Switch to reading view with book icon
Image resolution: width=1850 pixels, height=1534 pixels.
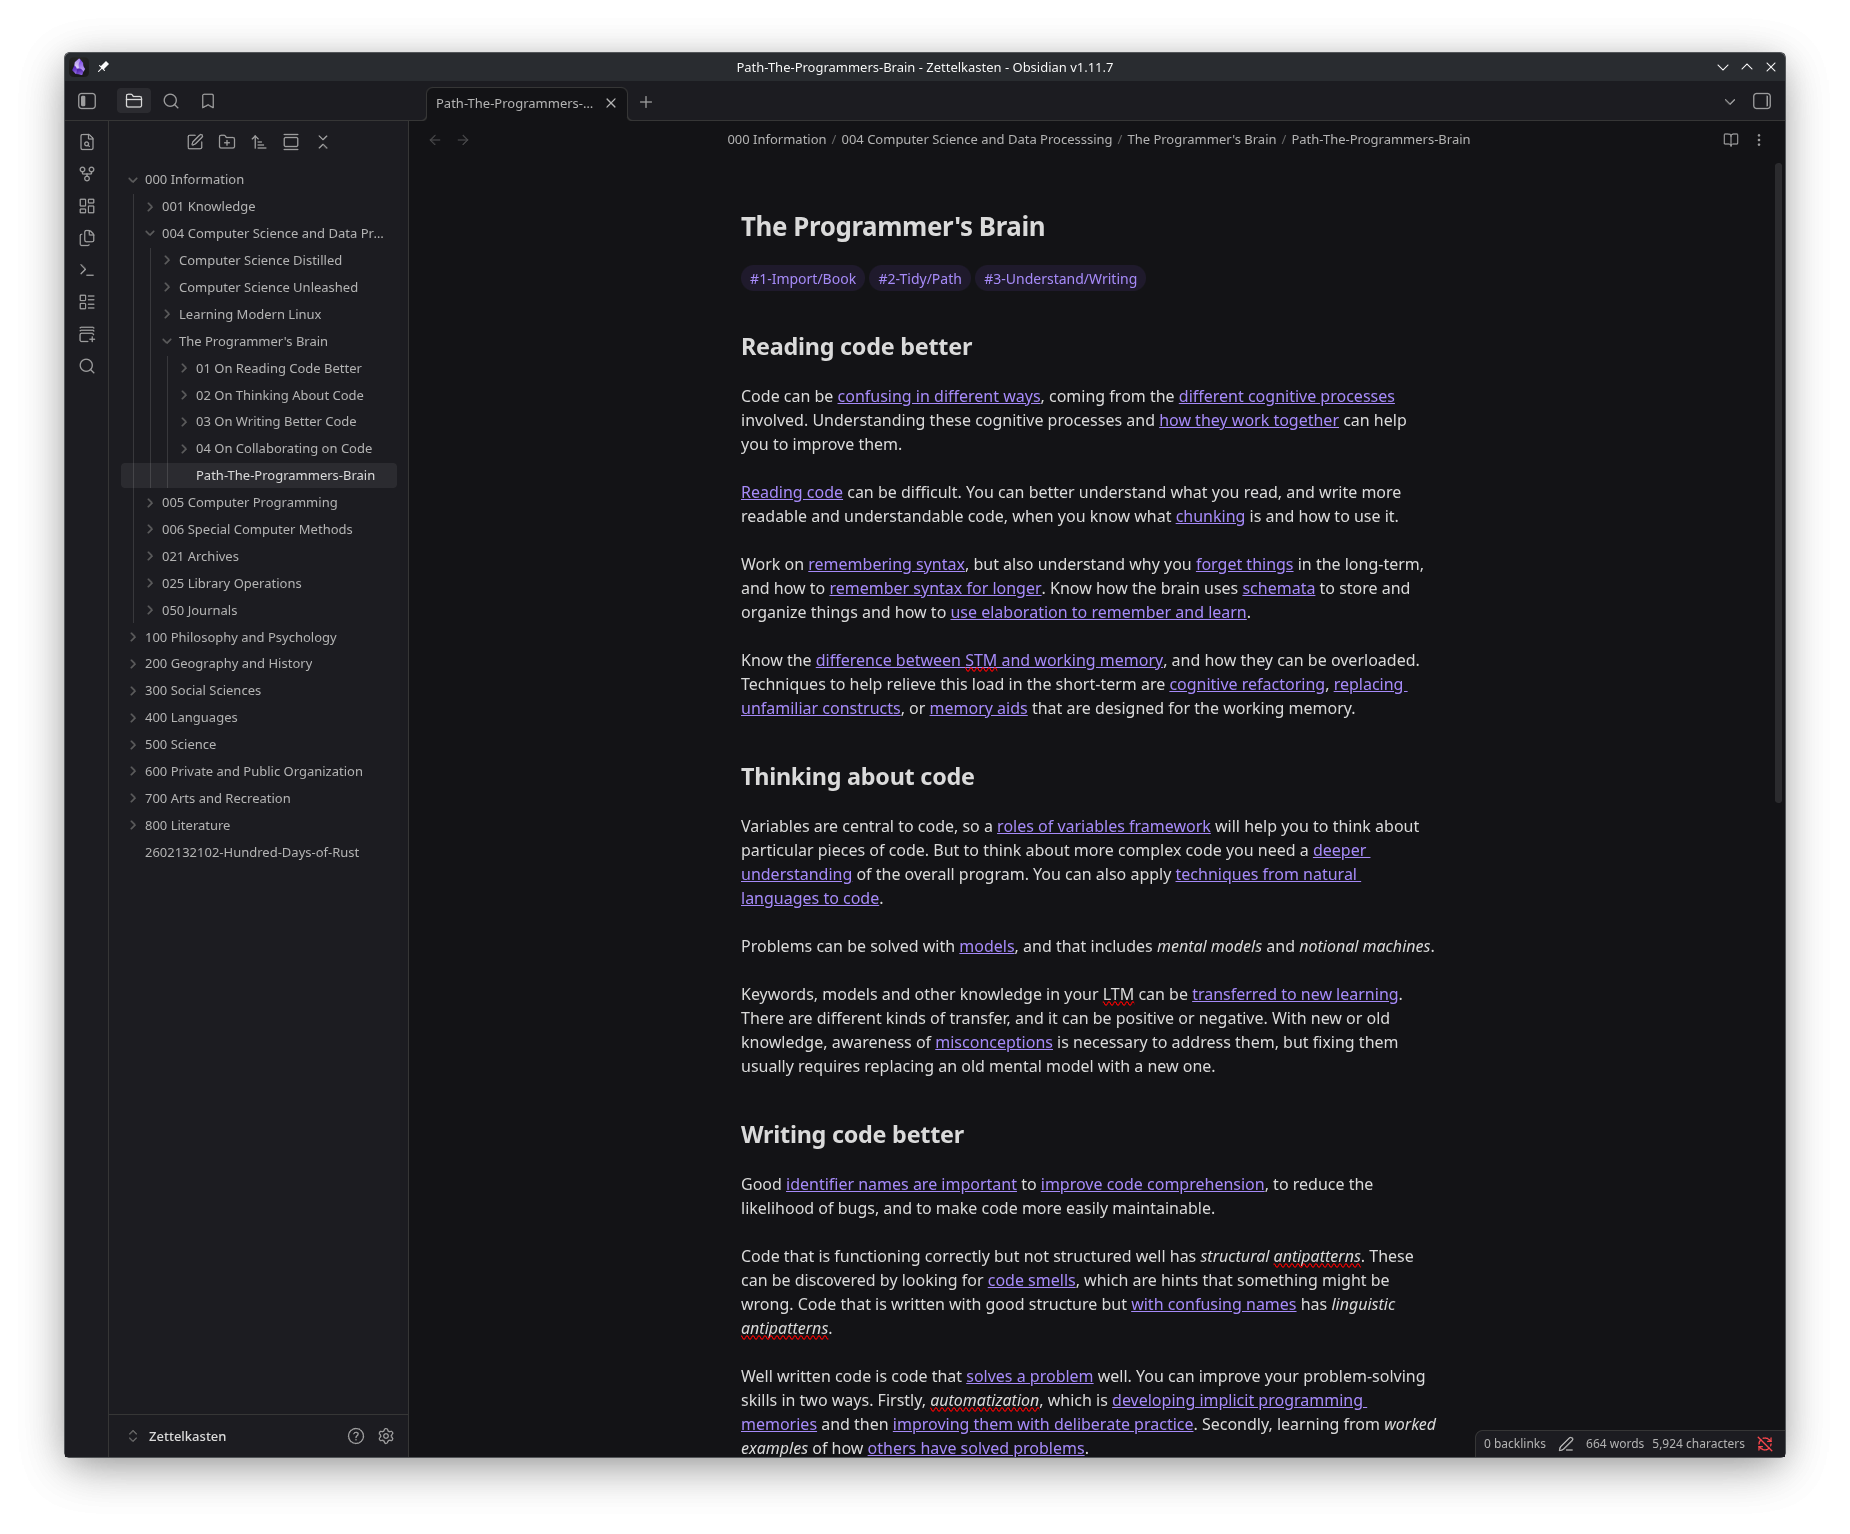1731,140
